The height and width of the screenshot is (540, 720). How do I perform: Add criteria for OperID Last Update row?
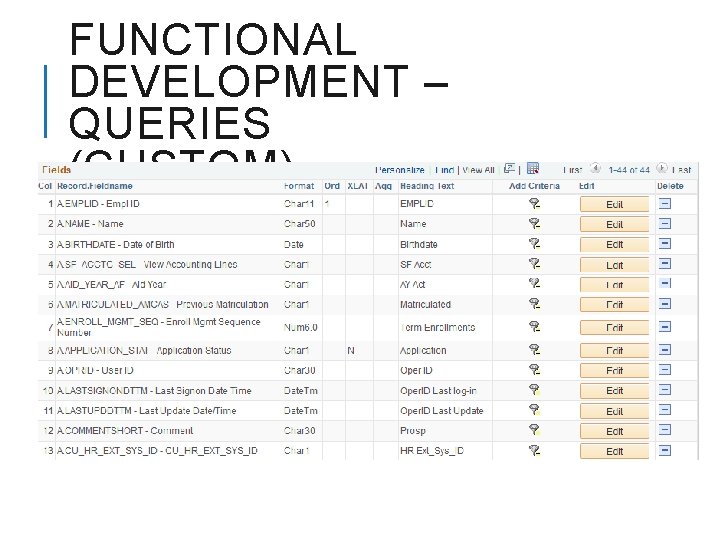534,410
